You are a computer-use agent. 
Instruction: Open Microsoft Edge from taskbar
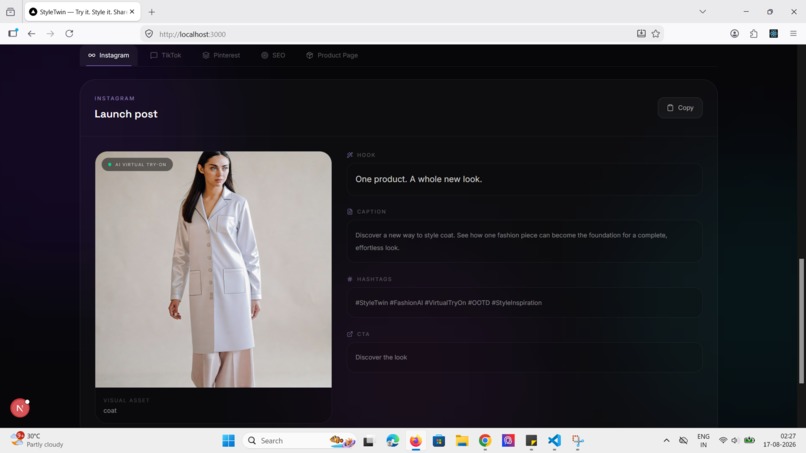point(392,440)
